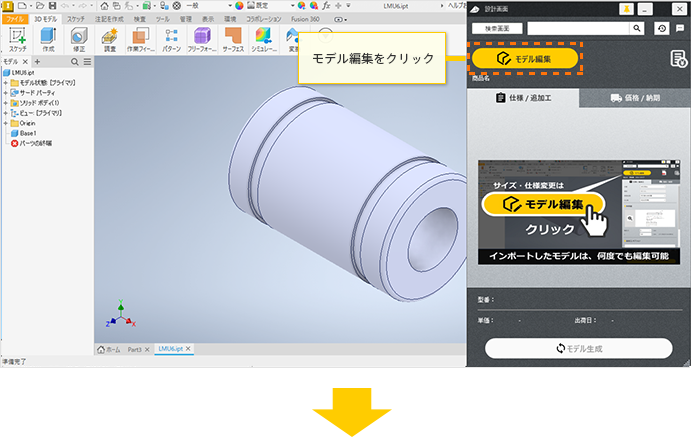Screen dimensions: 691x437
Task: Open the model browser hamburger menu
Action: pos(87,62)
